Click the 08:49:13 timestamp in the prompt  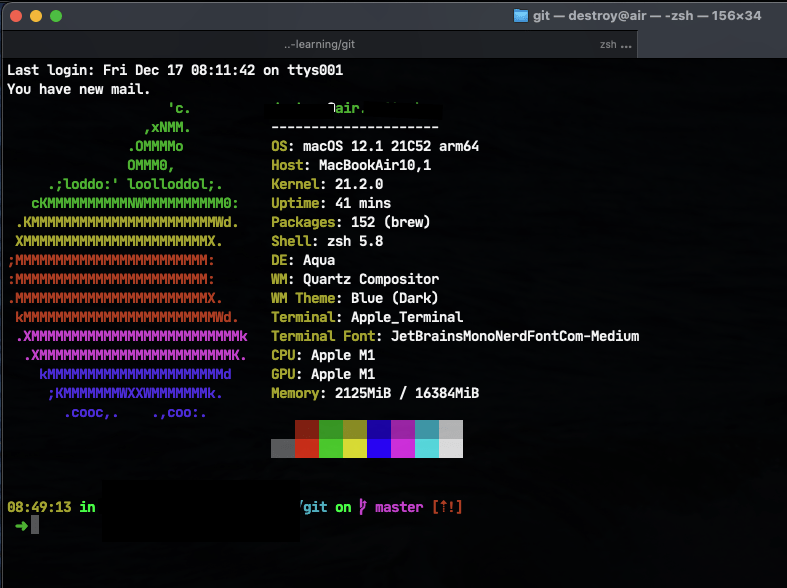coord(39,507)
